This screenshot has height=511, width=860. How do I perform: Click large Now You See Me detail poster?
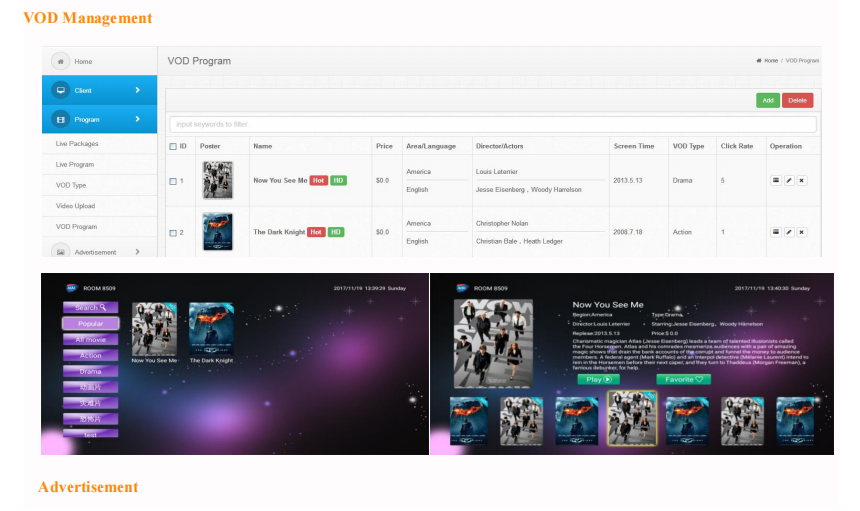click(493, 343)
